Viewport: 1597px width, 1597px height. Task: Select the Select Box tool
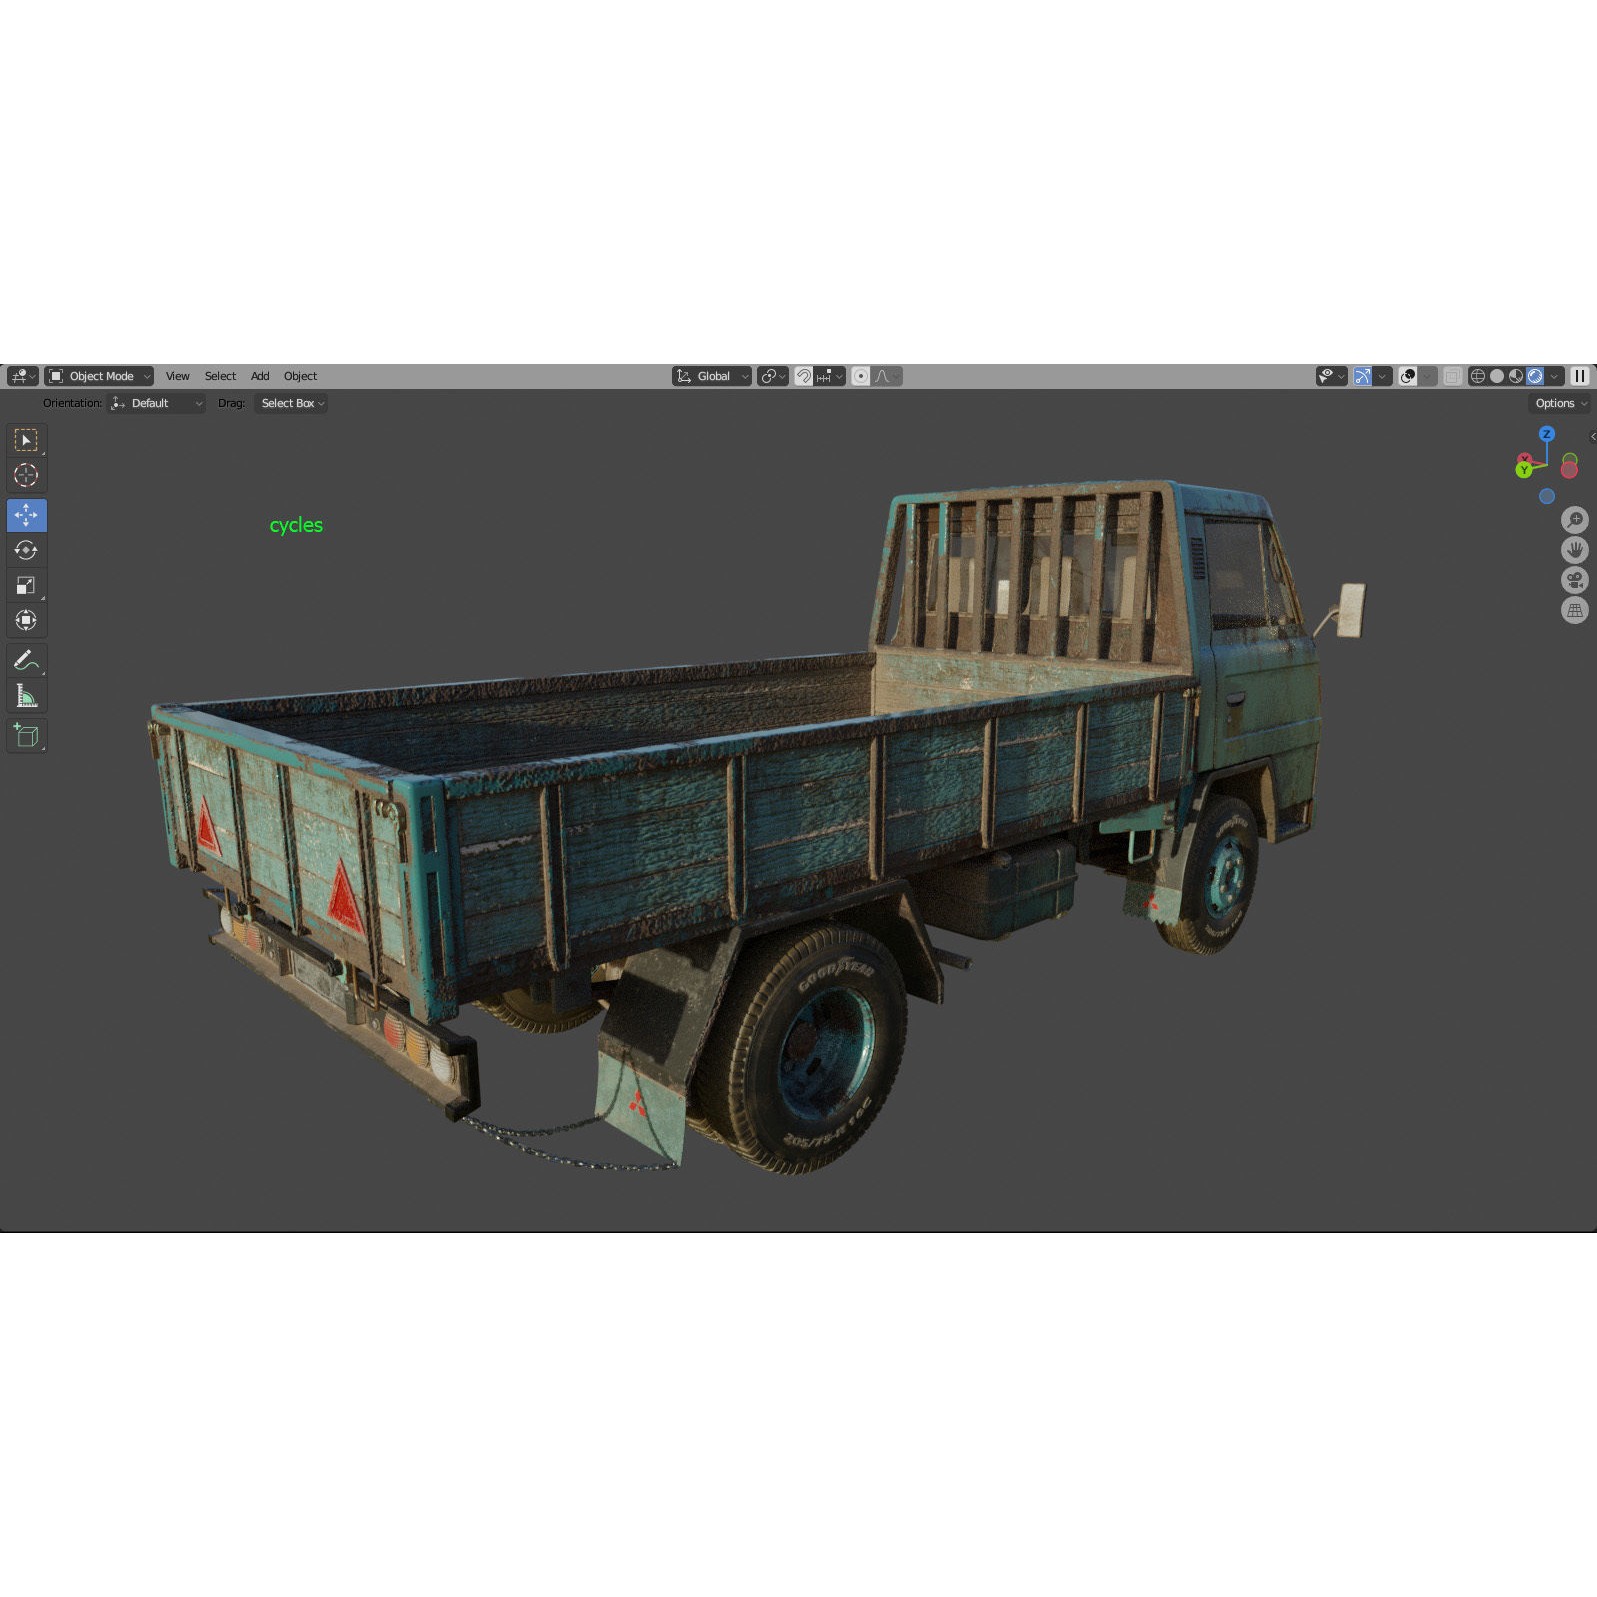point(26,440)
